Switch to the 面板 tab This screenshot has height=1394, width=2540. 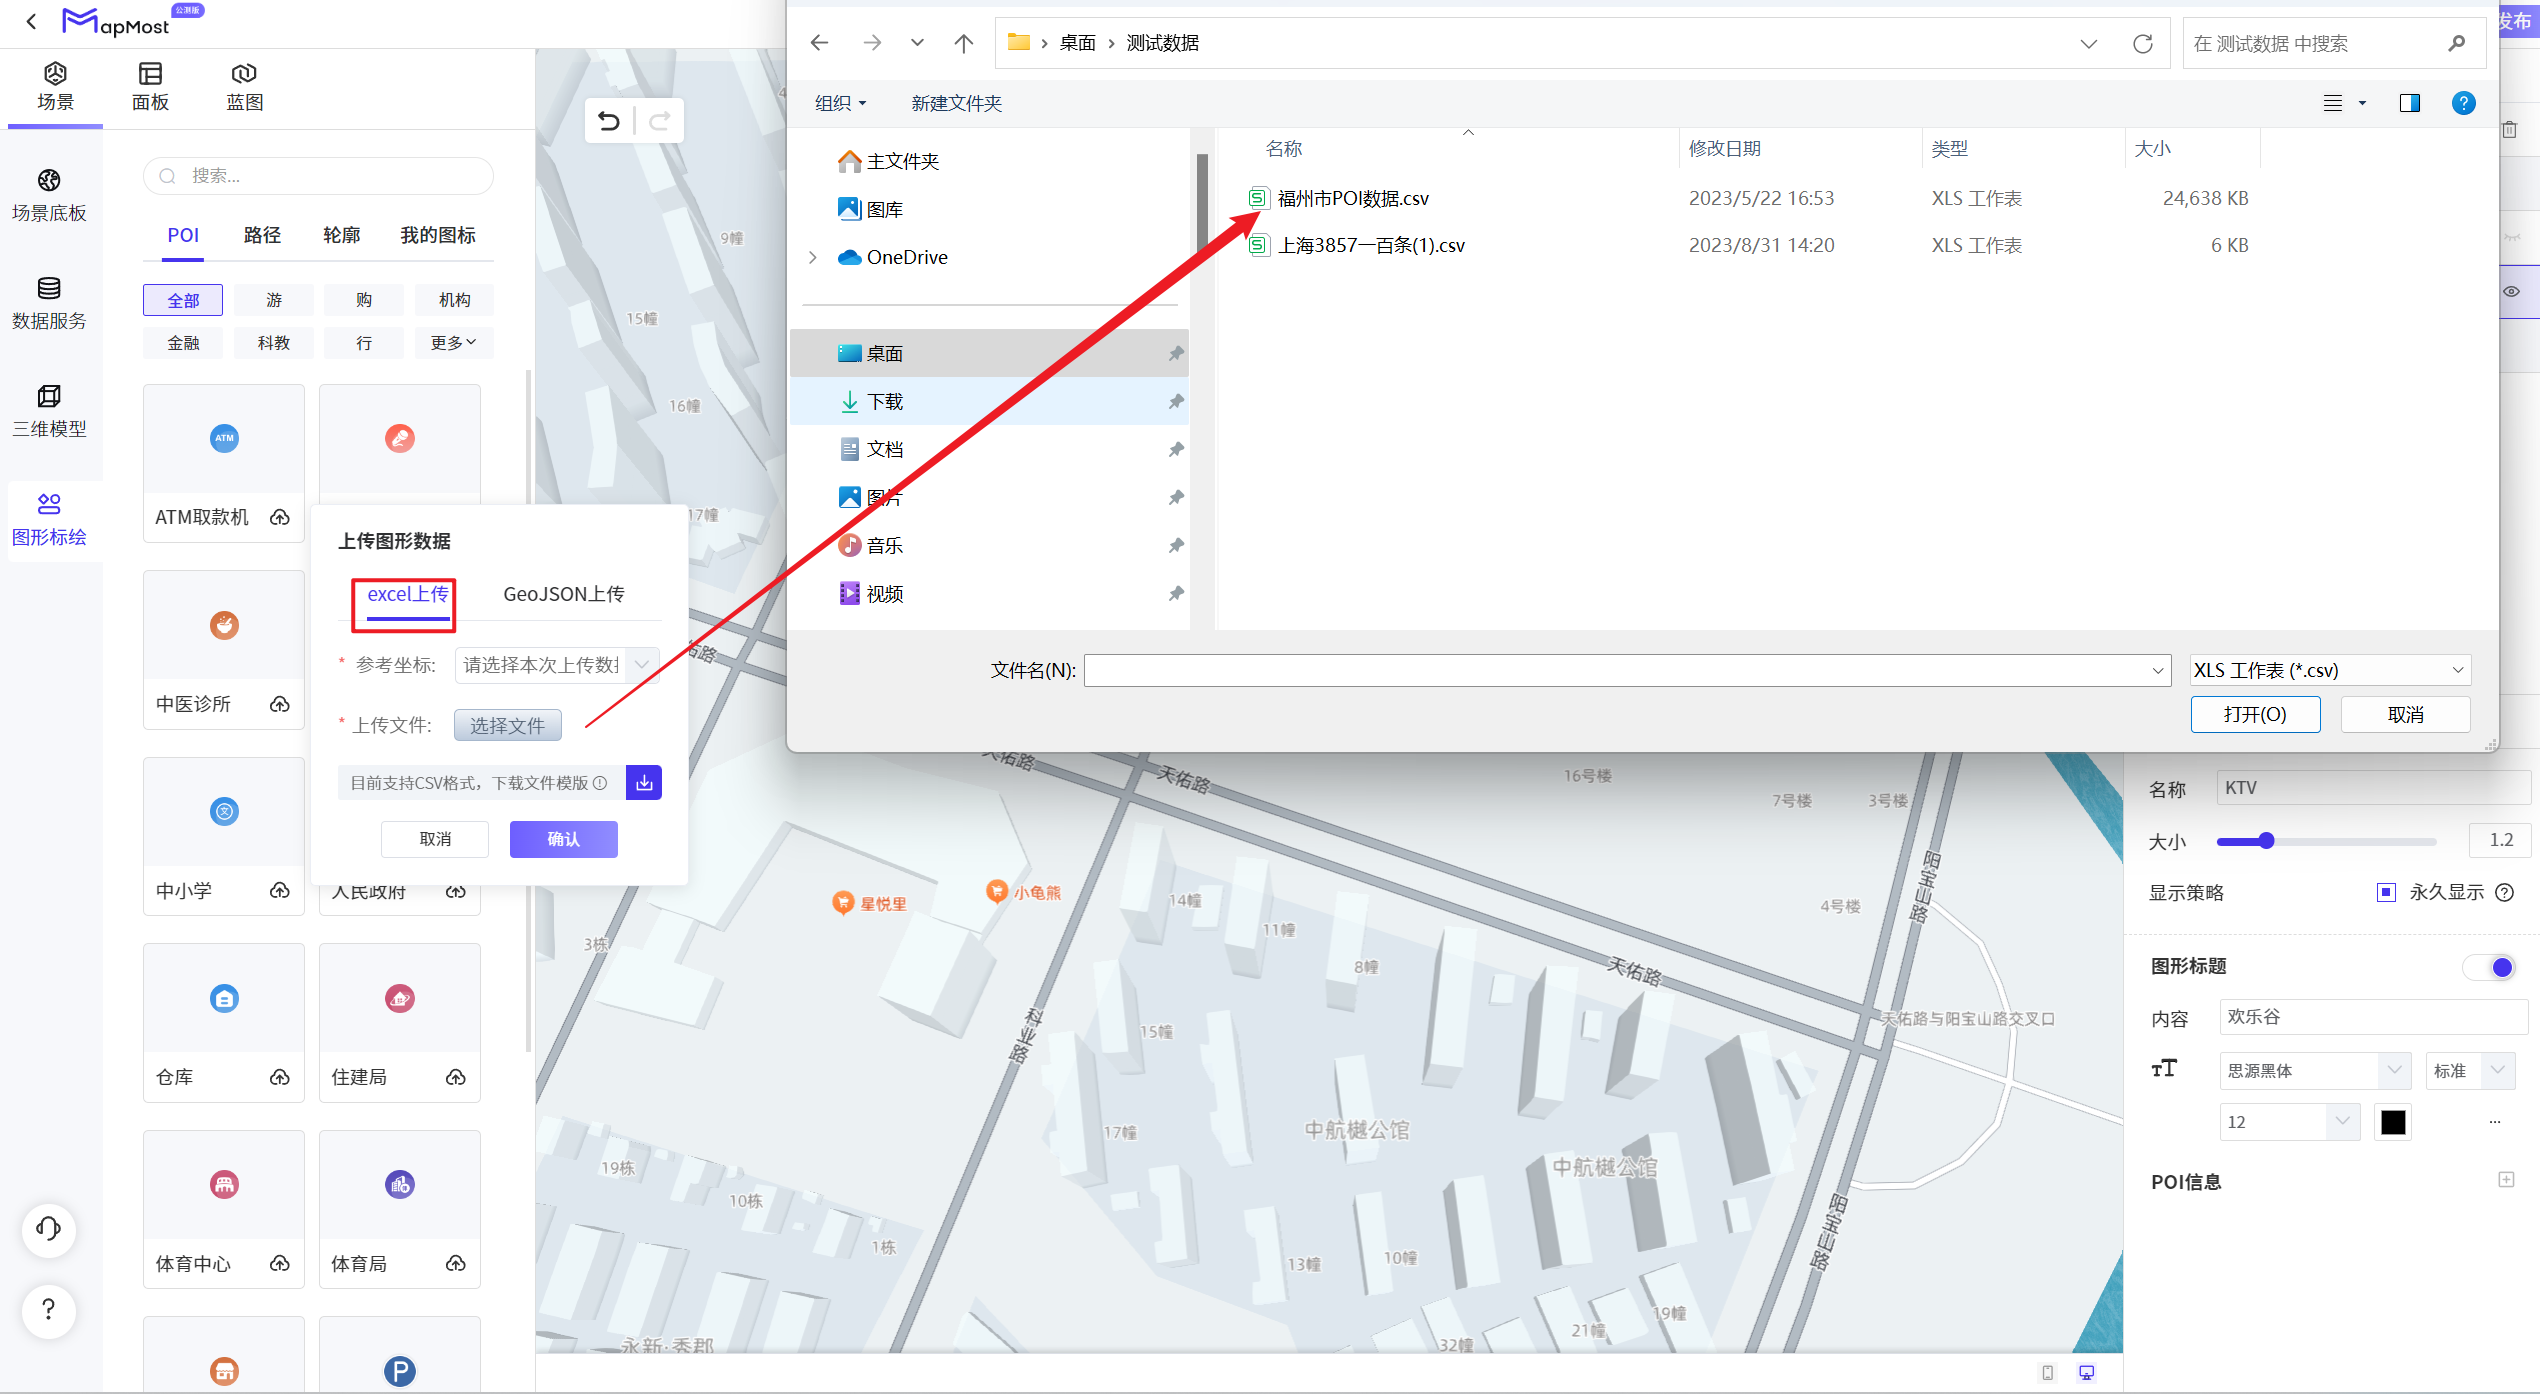coord(150,87)
